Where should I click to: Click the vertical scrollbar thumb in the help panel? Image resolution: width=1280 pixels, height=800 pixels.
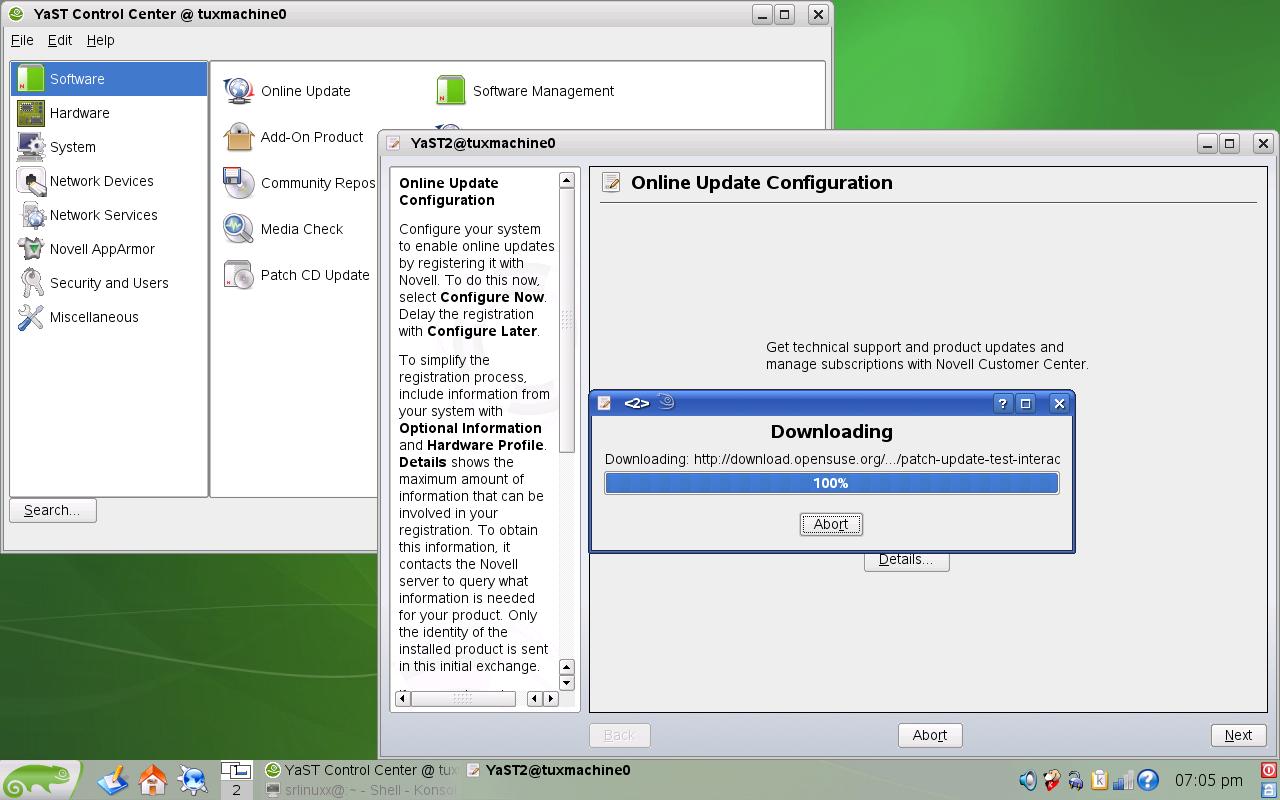tap(566, 320)
